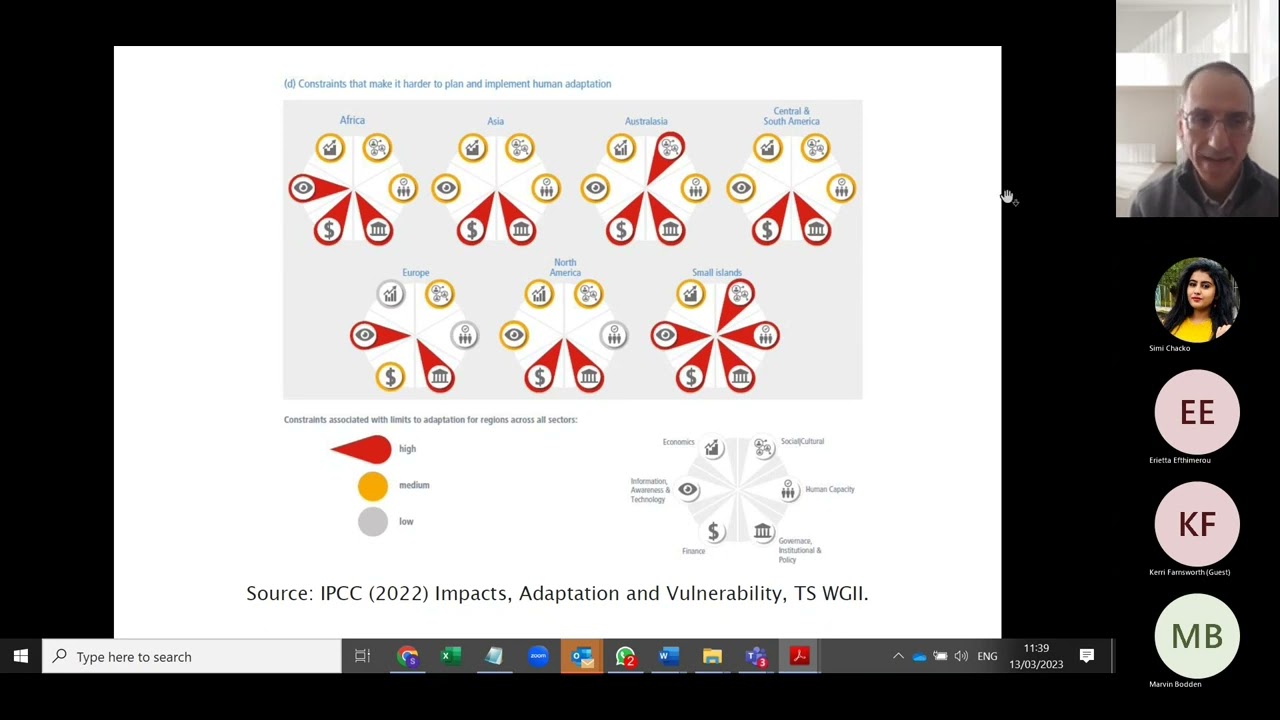Open File Explorer from the taskbar
The image size is (1280, 720).
712,656
